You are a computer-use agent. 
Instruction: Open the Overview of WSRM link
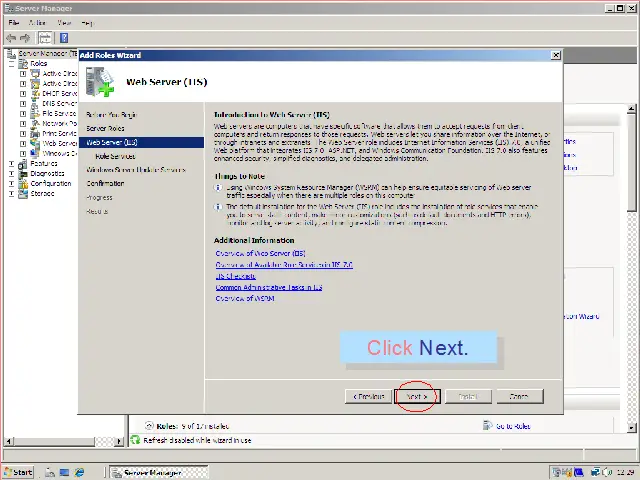[x=245, y=298]
